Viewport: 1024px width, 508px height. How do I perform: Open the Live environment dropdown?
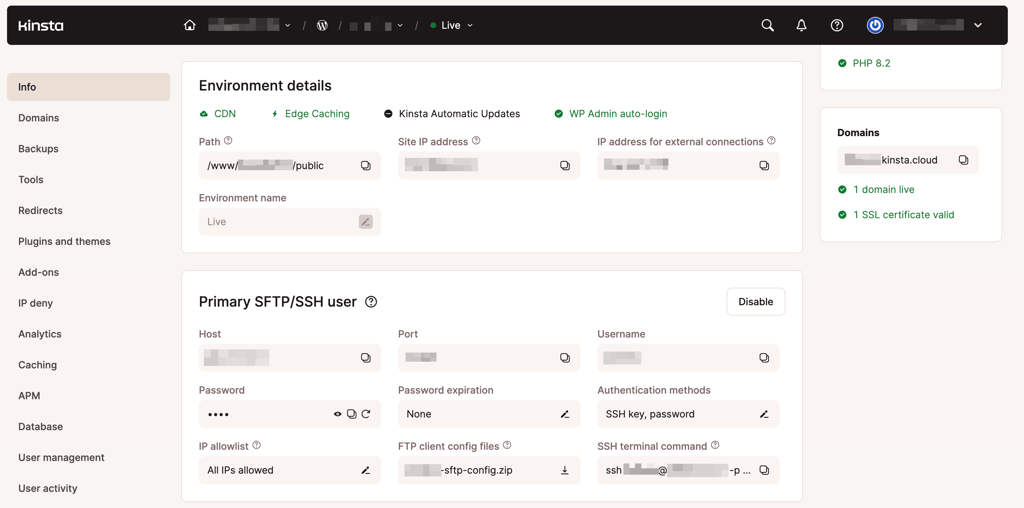451,25
